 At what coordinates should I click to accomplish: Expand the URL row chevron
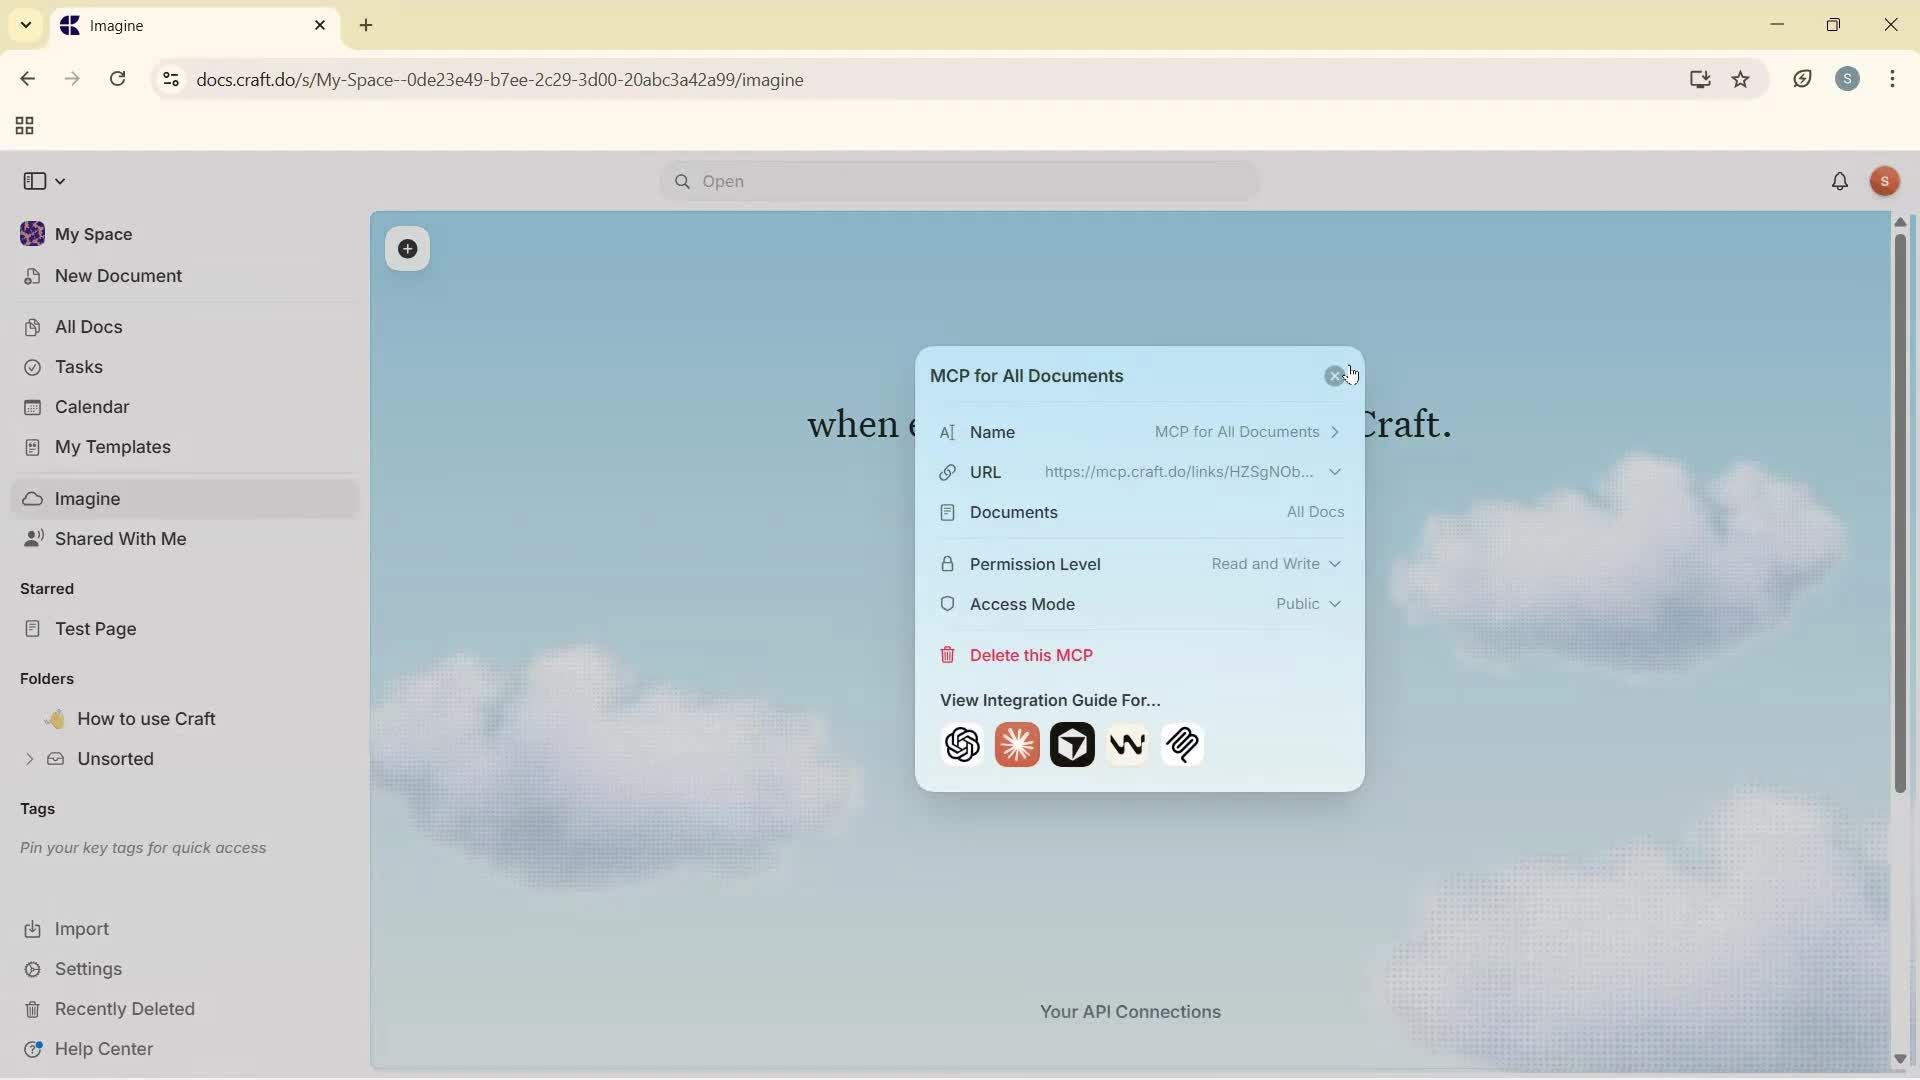click(x=1335, y=472)
